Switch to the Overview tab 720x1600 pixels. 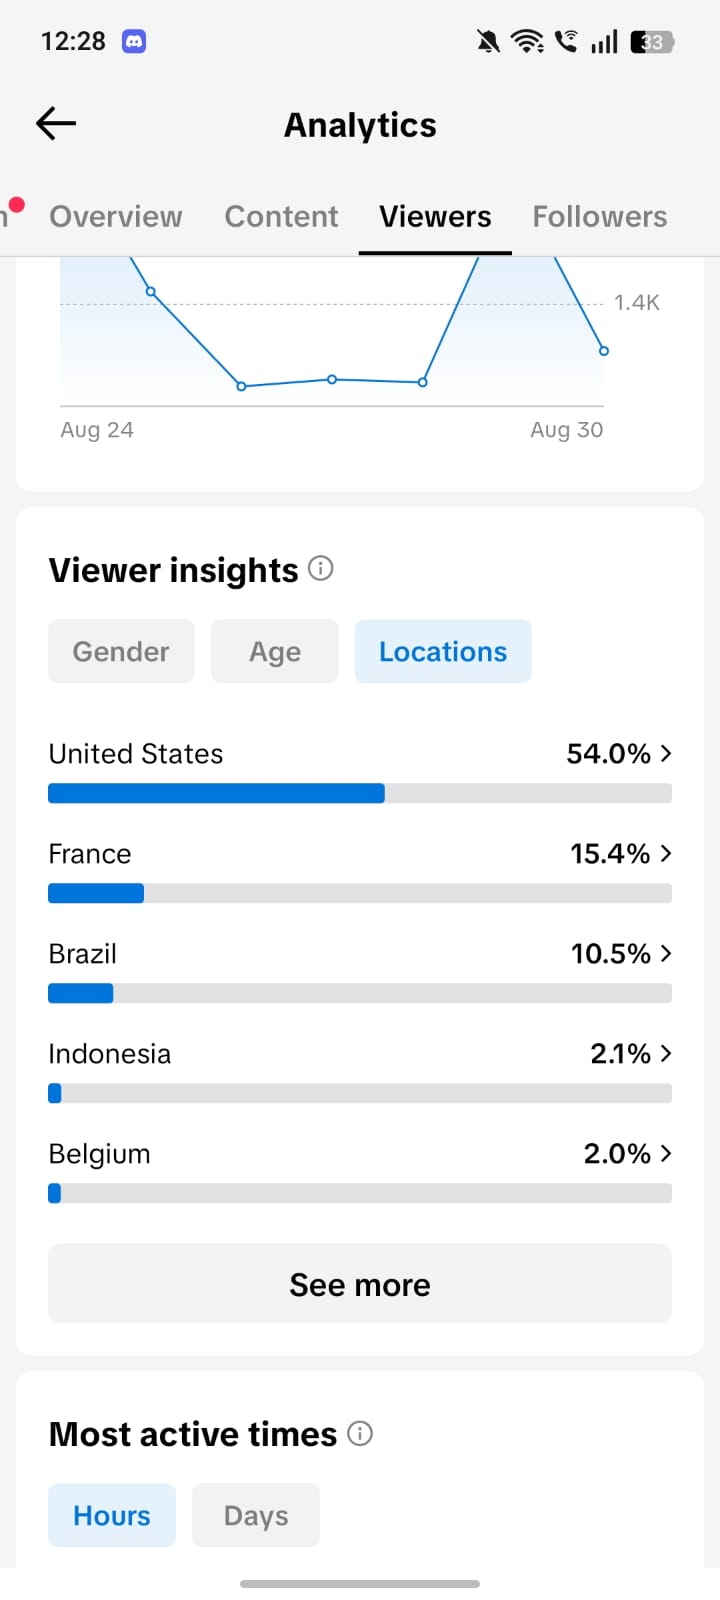[116, 216]
